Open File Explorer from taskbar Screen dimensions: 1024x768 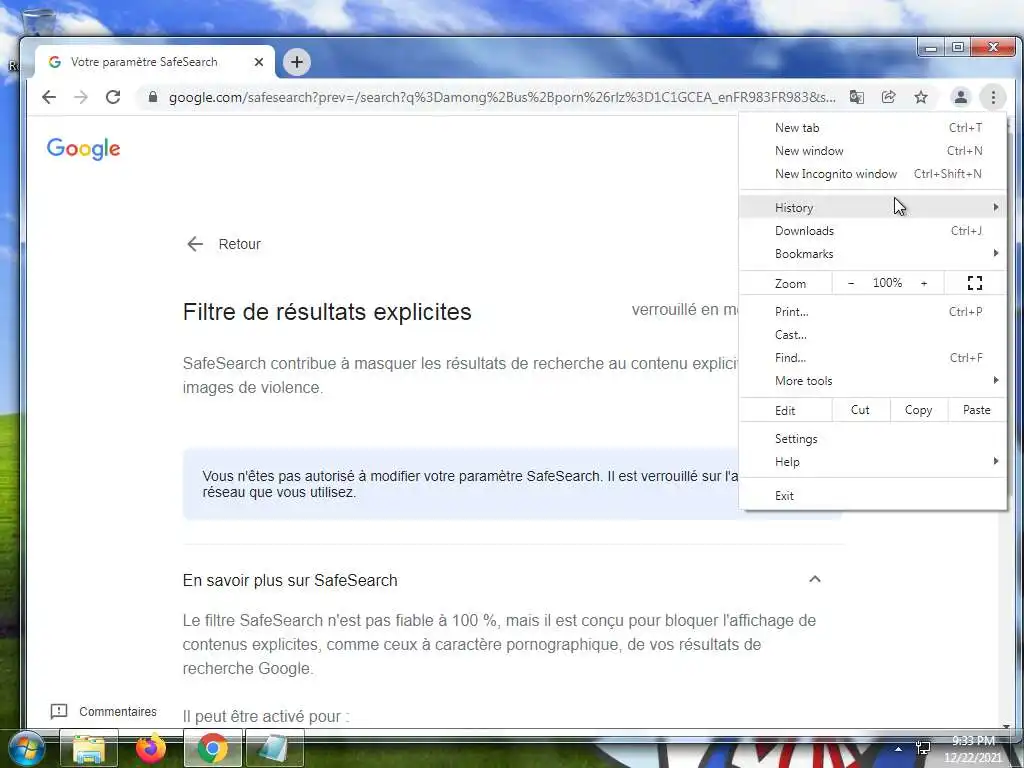(89, 748)
